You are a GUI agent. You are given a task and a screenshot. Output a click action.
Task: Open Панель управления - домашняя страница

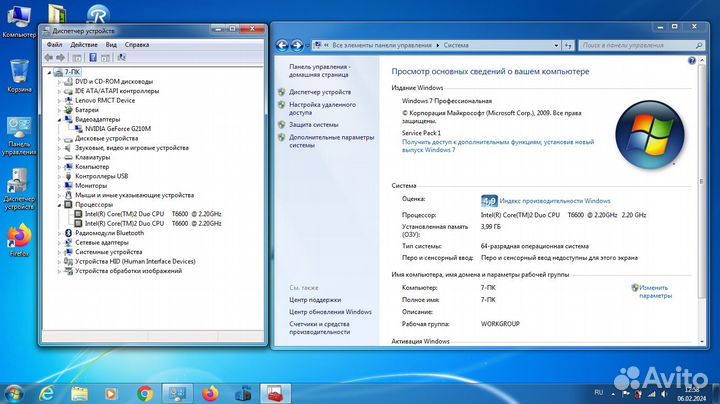tap(319, 71)
